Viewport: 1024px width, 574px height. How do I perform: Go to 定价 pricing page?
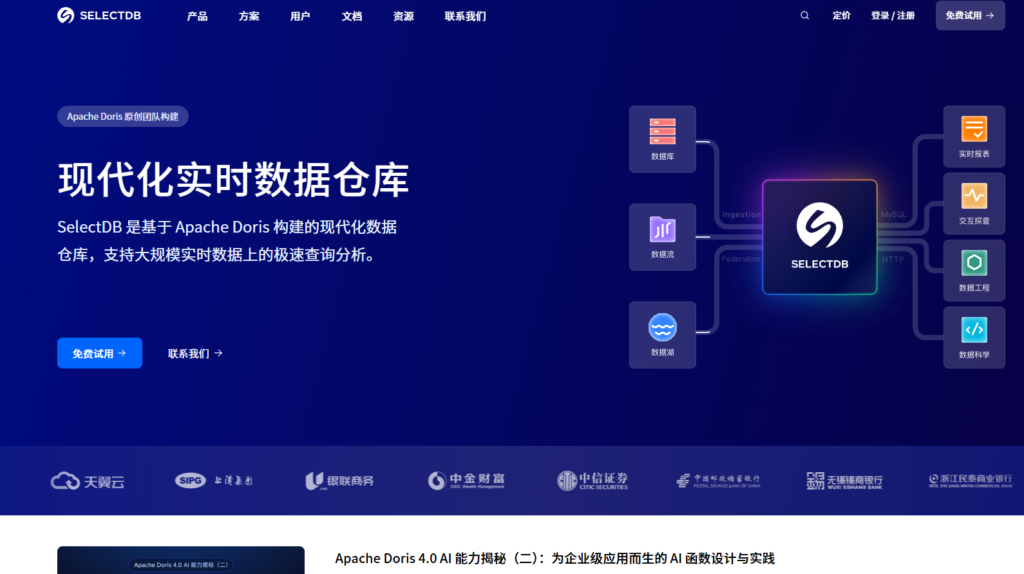pos(842,16)
